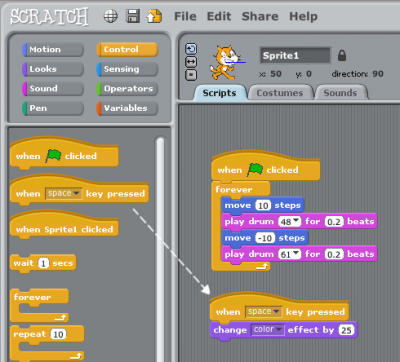Click beats value 0.2 in drum 48 block
The image size is (400, 362).
pos(334,222)
